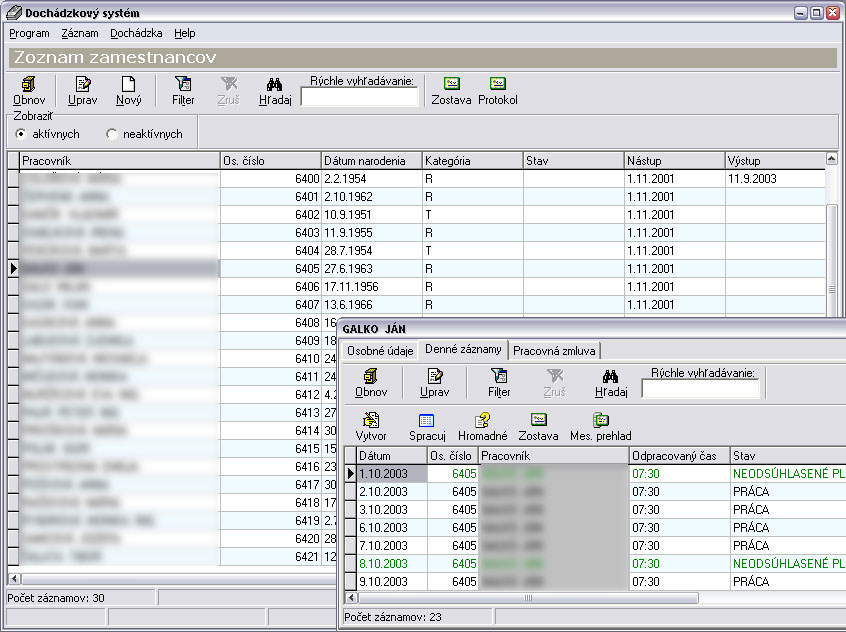Image resolution: width=846 pixels, height=632 pixels.
Task: Click Stav column header in daily records
Action: click(788, 456)
